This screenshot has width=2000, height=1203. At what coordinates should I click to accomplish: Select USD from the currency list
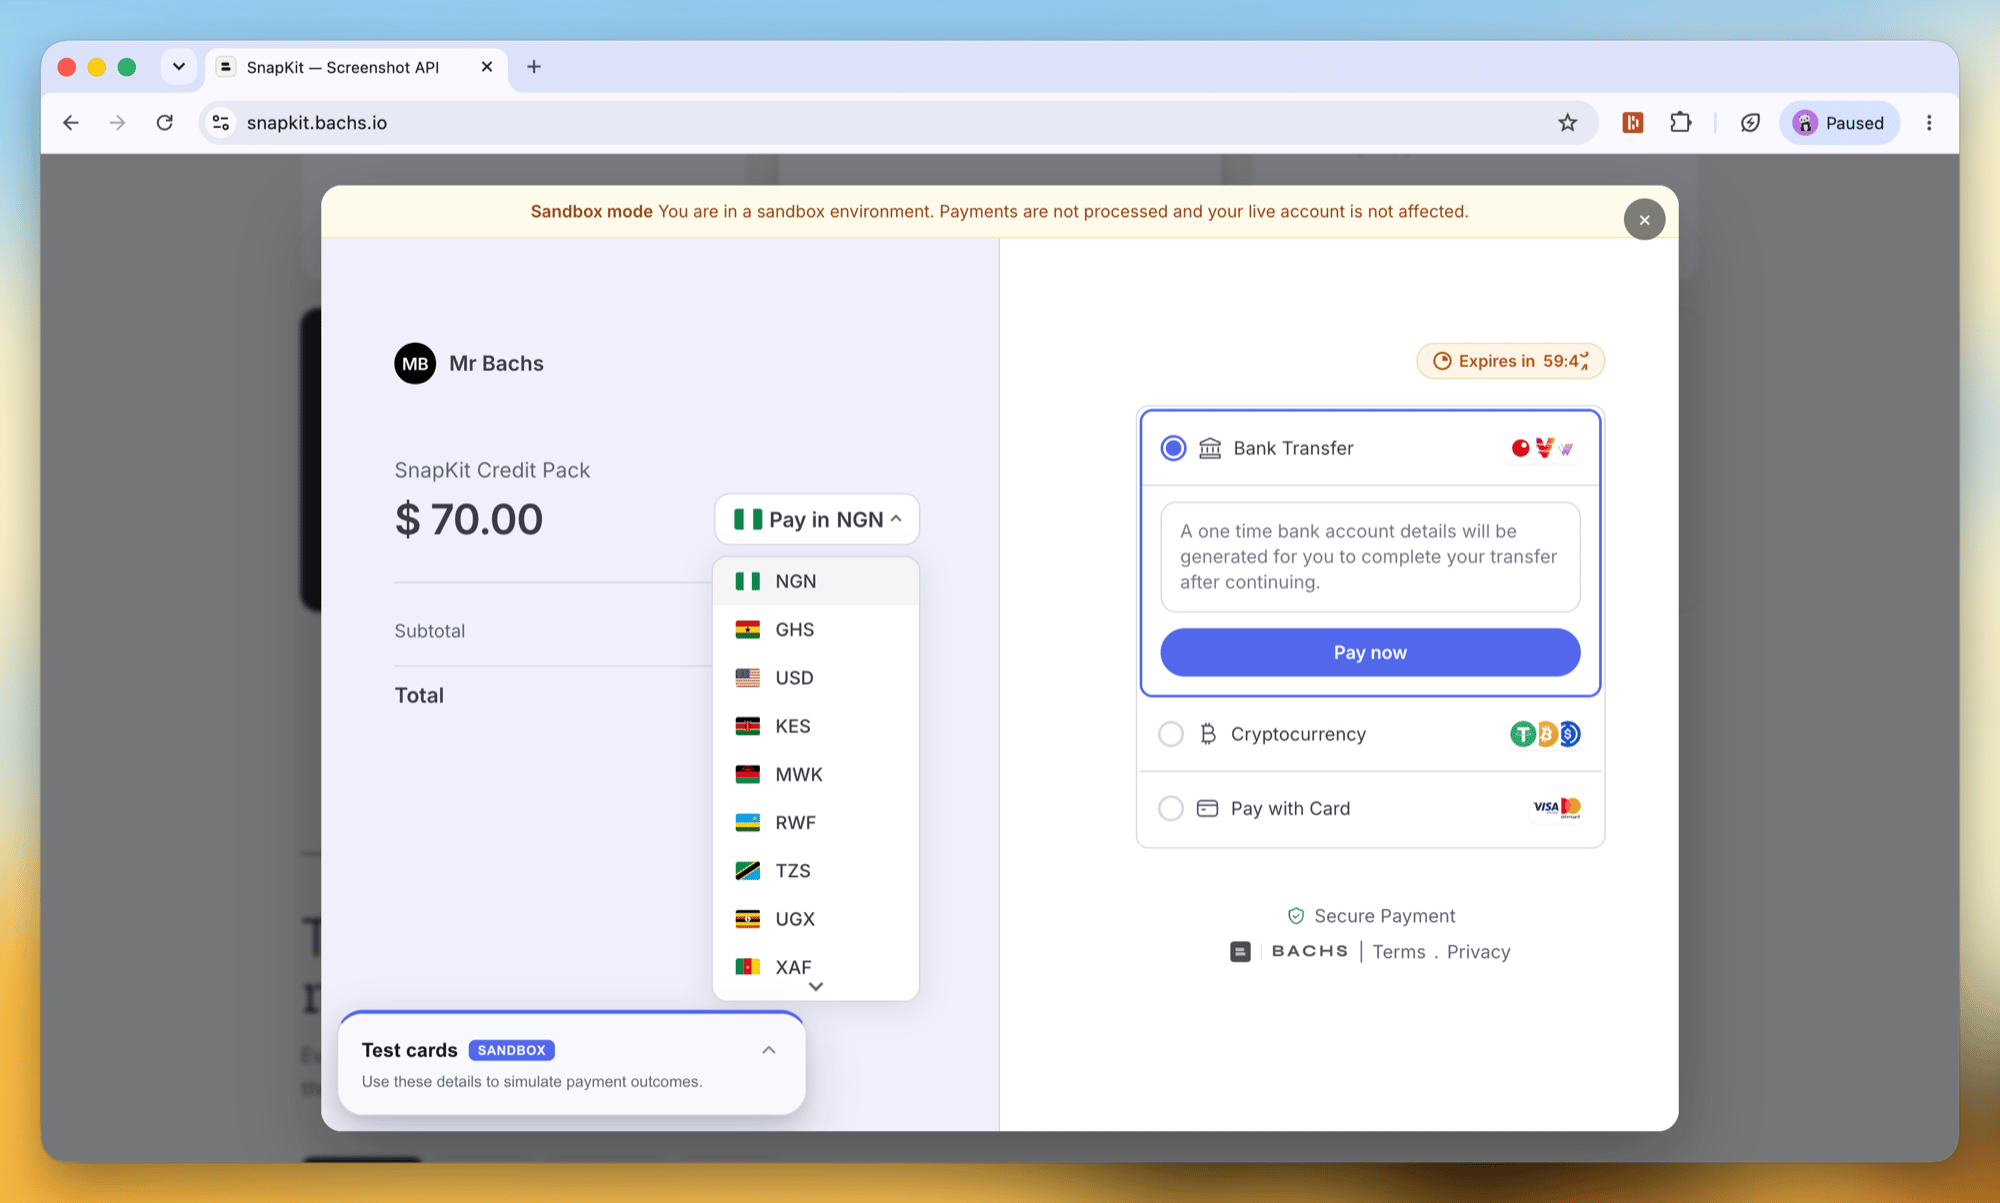816,677
